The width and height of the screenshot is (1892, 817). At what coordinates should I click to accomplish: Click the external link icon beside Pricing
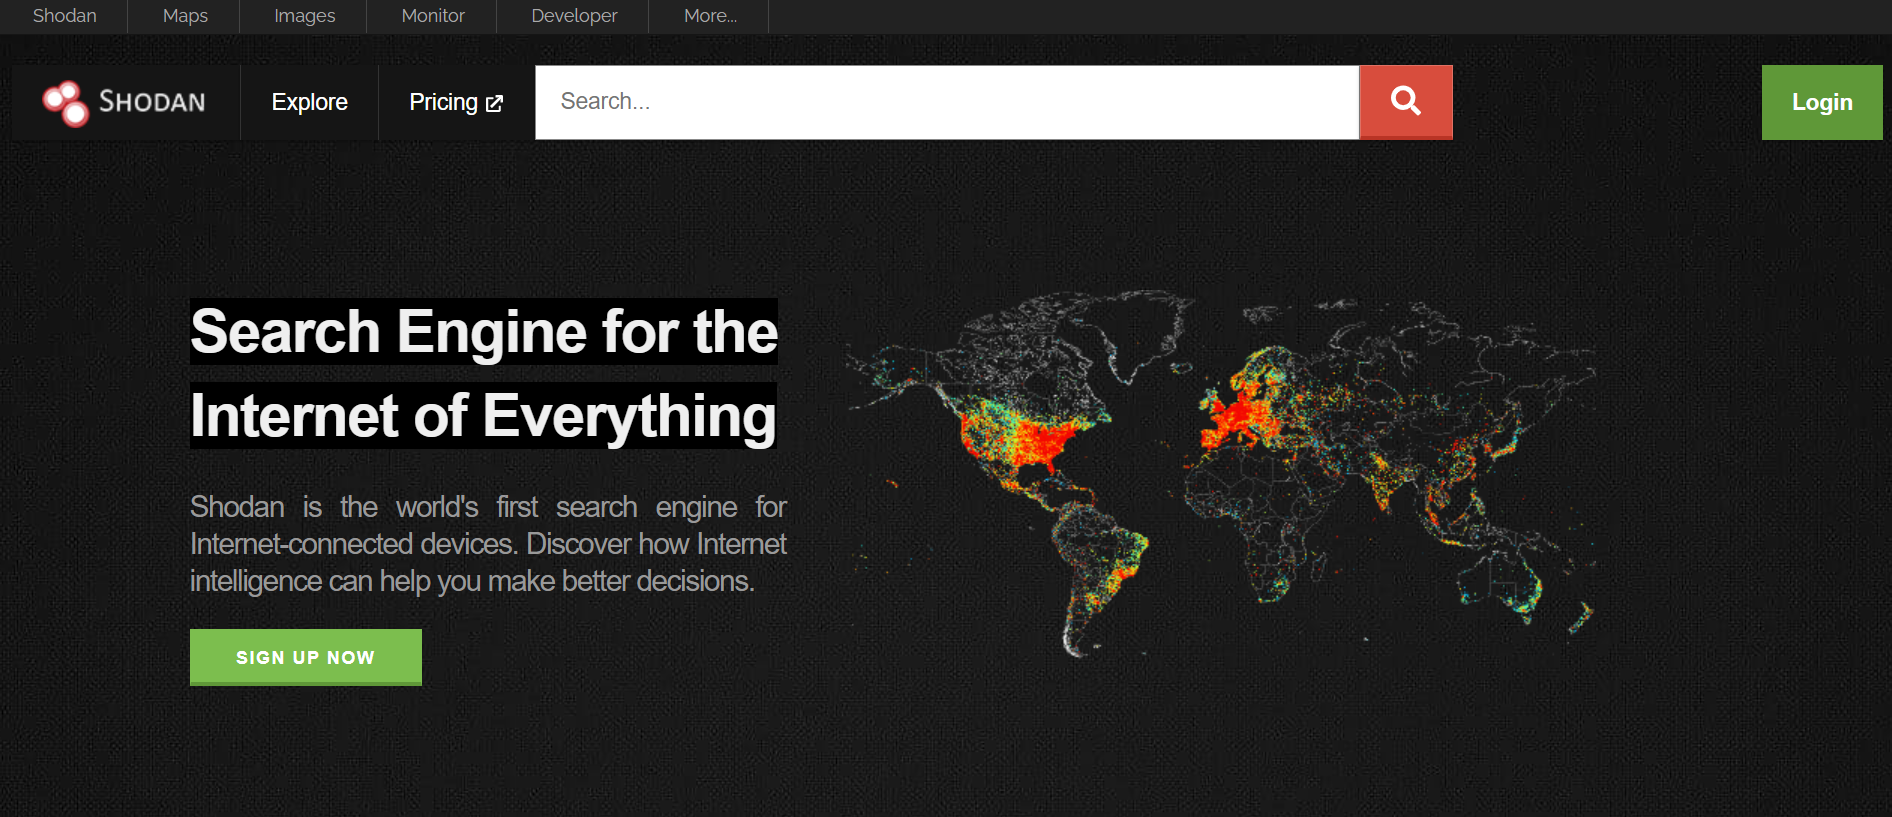coord(494,103)
